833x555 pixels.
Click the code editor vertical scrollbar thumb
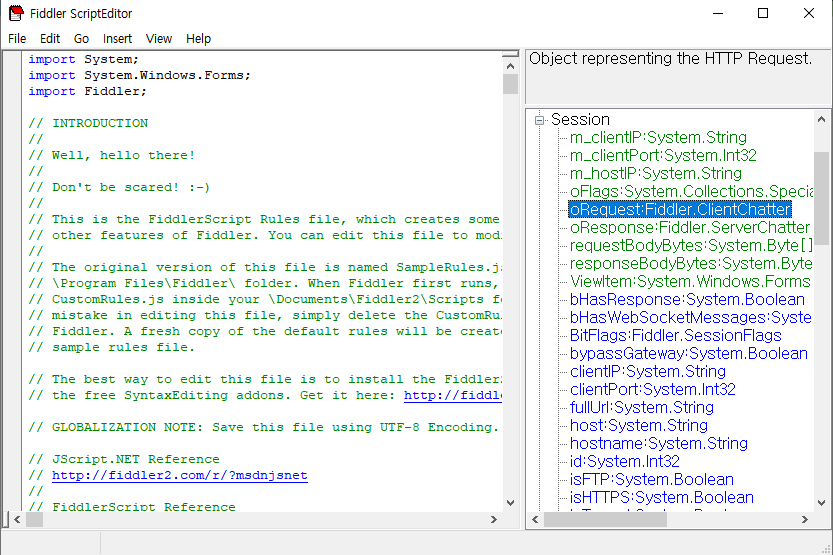511,84
